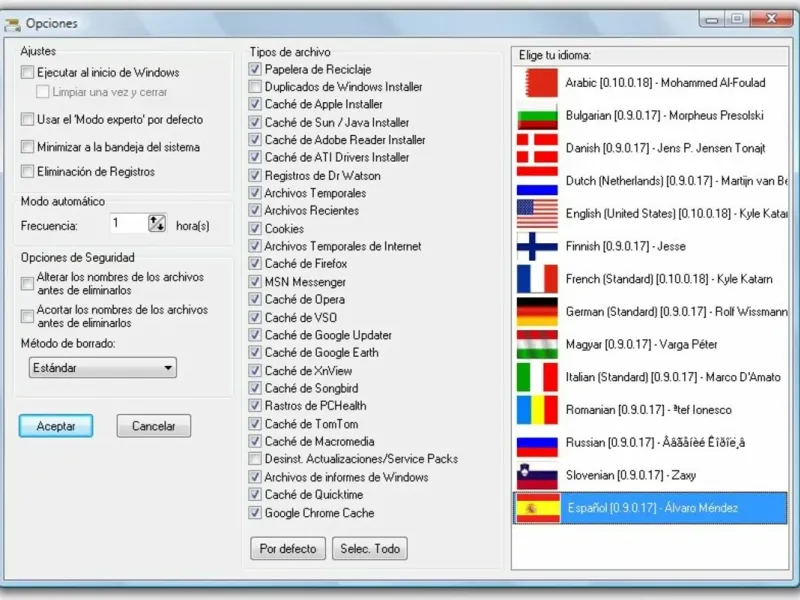Screen dimensions: 800x600
Task: Enable Ejecutar al inicio de Windows
Action: pyautogui.click(x=28, y=72)
